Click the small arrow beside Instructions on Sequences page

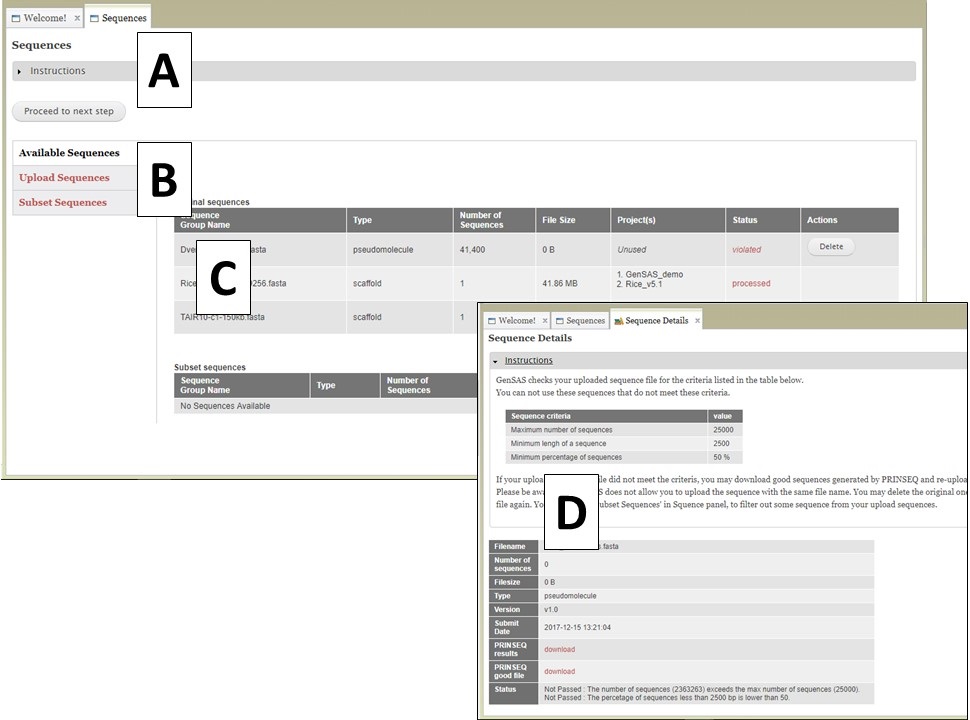pyautogui.click(x=19, y=71)
